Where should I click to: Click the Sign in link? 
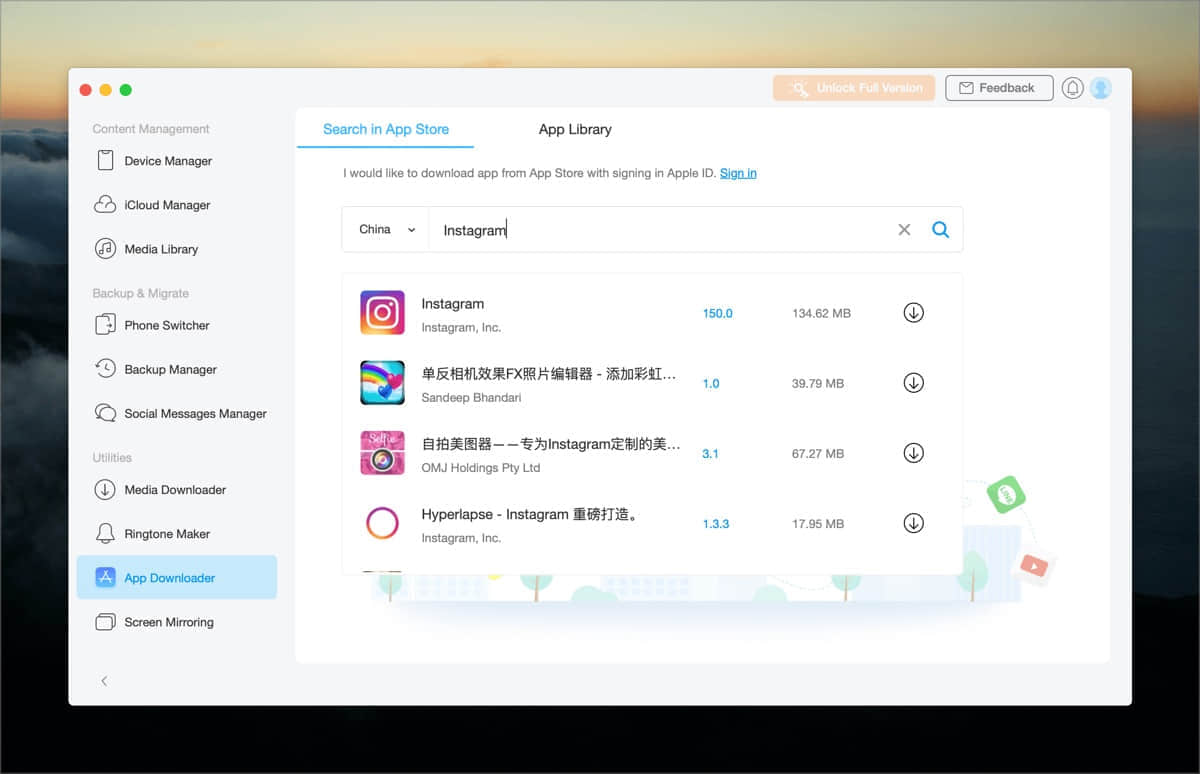tap(738, 173)
